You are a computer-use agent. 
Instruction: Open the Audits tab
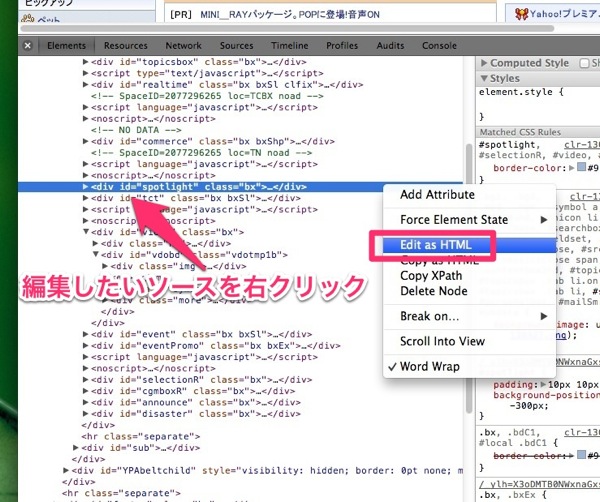point(390,46)
